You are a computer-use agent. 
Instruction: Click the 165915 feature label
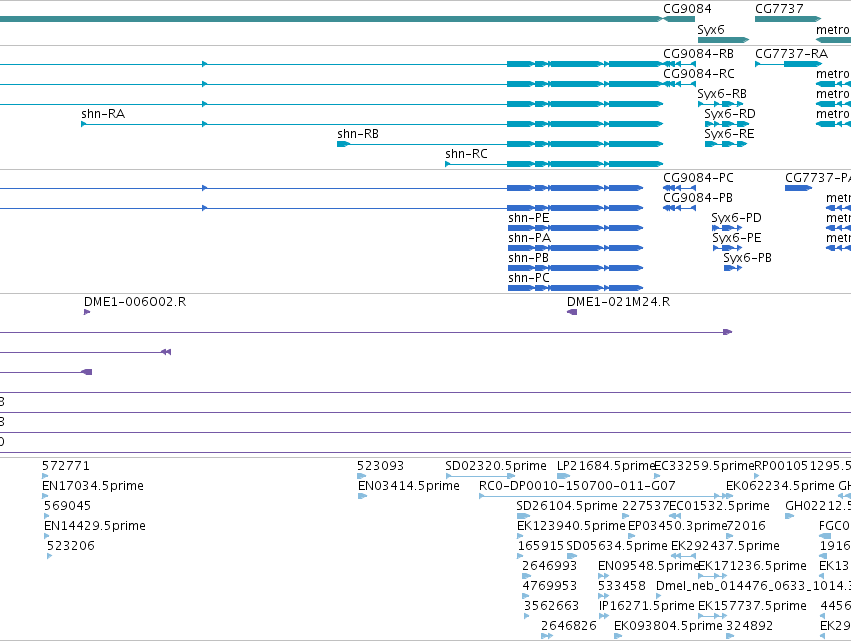[x=541, y=546]
